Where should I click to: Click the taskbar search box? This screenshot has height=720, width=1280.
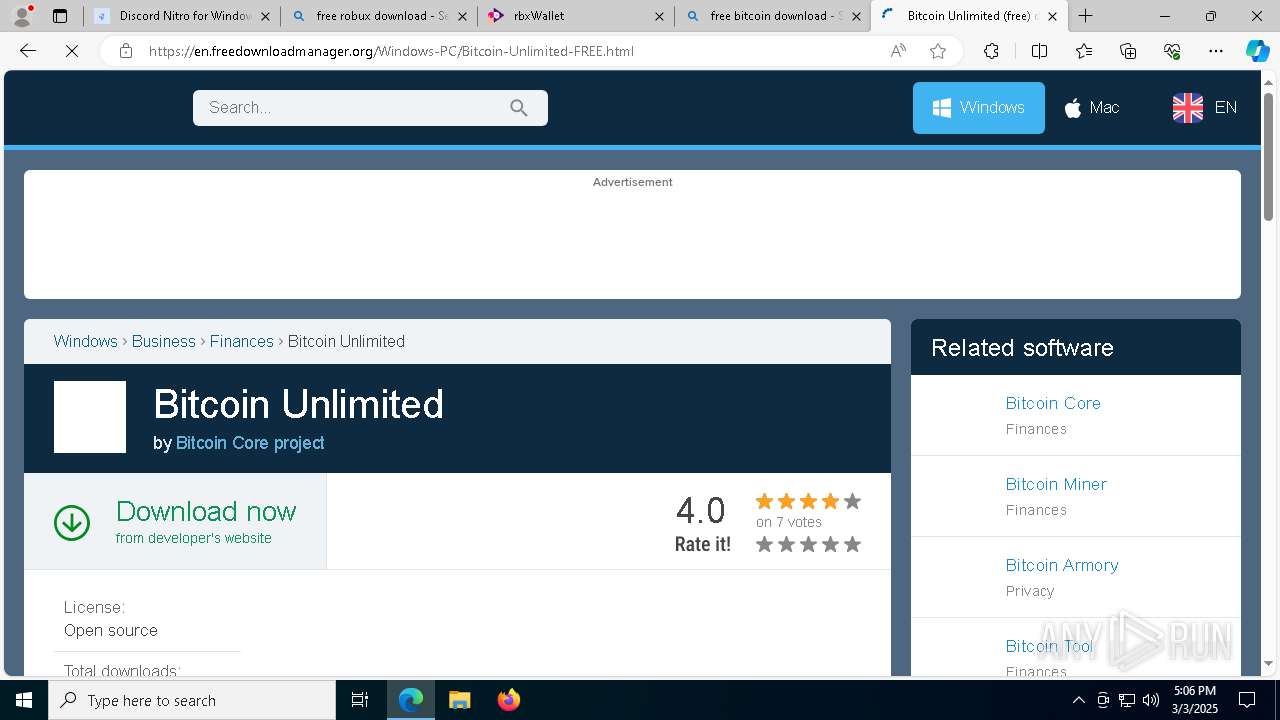pos(192,700)
